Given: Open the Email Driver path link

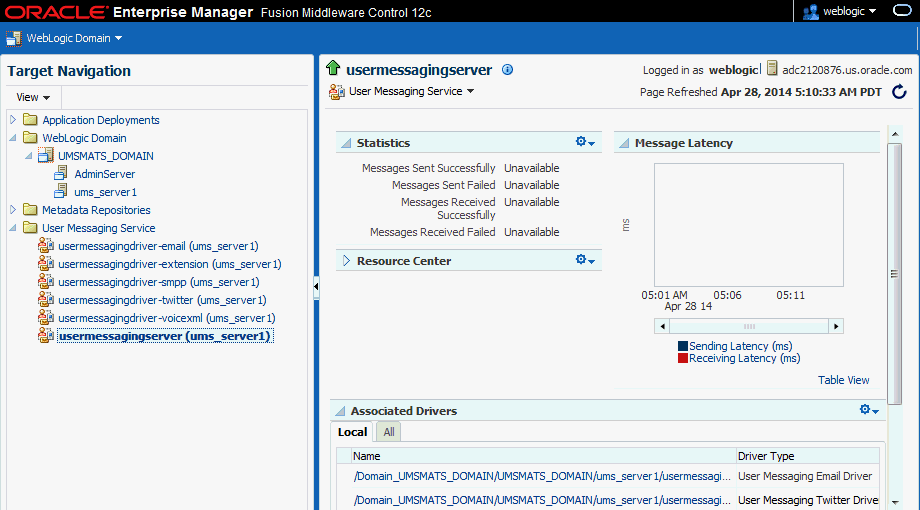Looking at the screenshot, I should (x=542, y=476).
